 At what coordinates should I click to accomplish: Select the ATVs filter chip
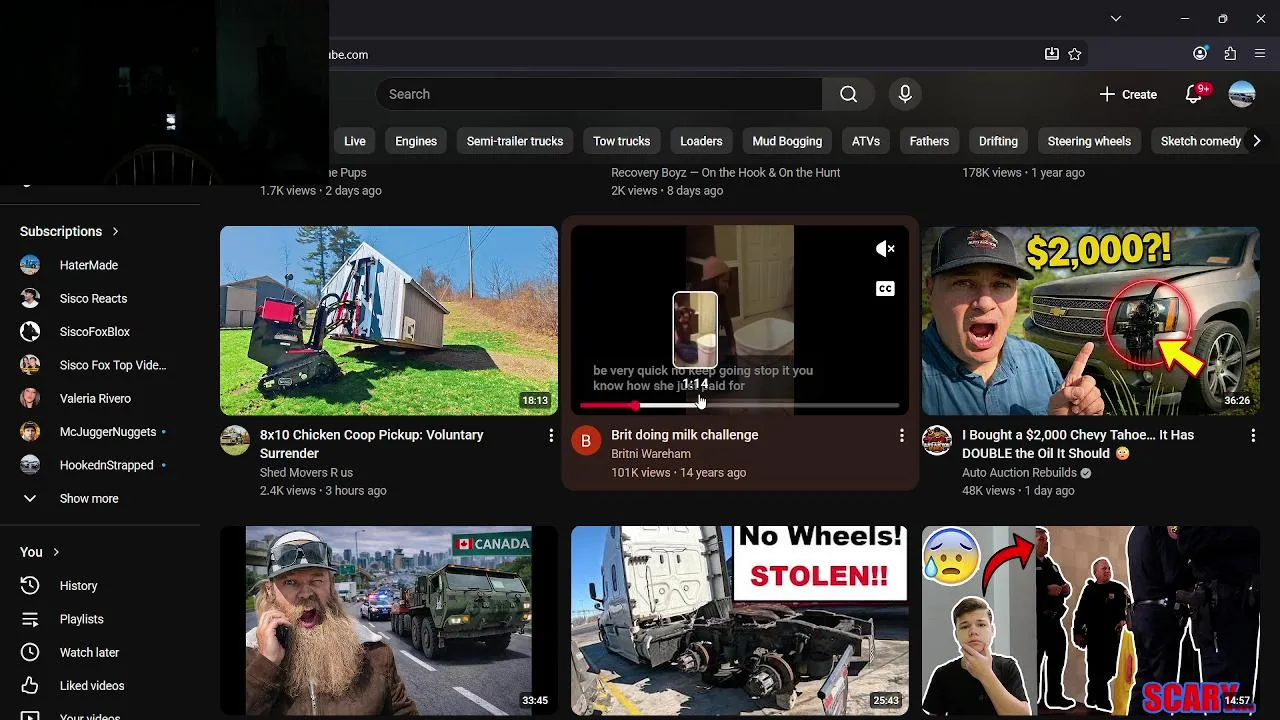(866, 141)
